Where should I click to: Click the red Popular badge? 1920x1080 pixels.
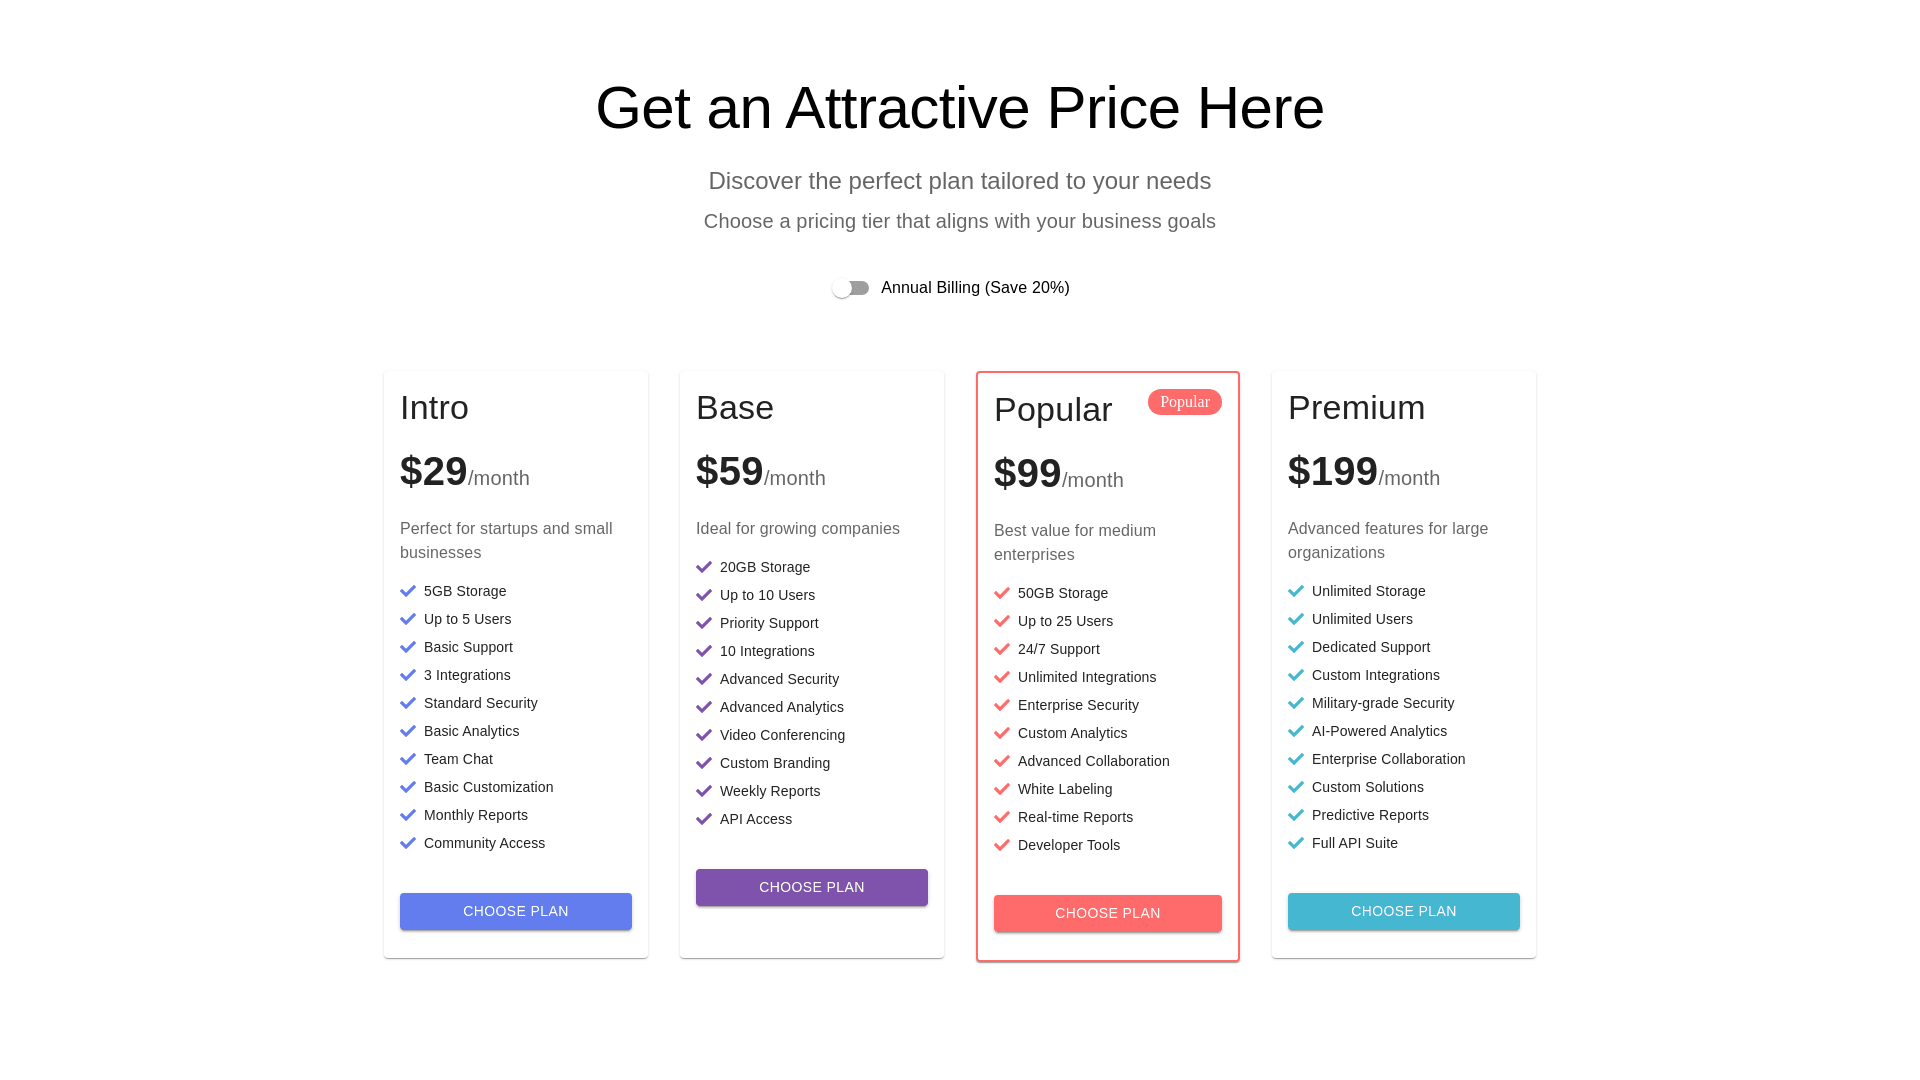point(1185,402)
